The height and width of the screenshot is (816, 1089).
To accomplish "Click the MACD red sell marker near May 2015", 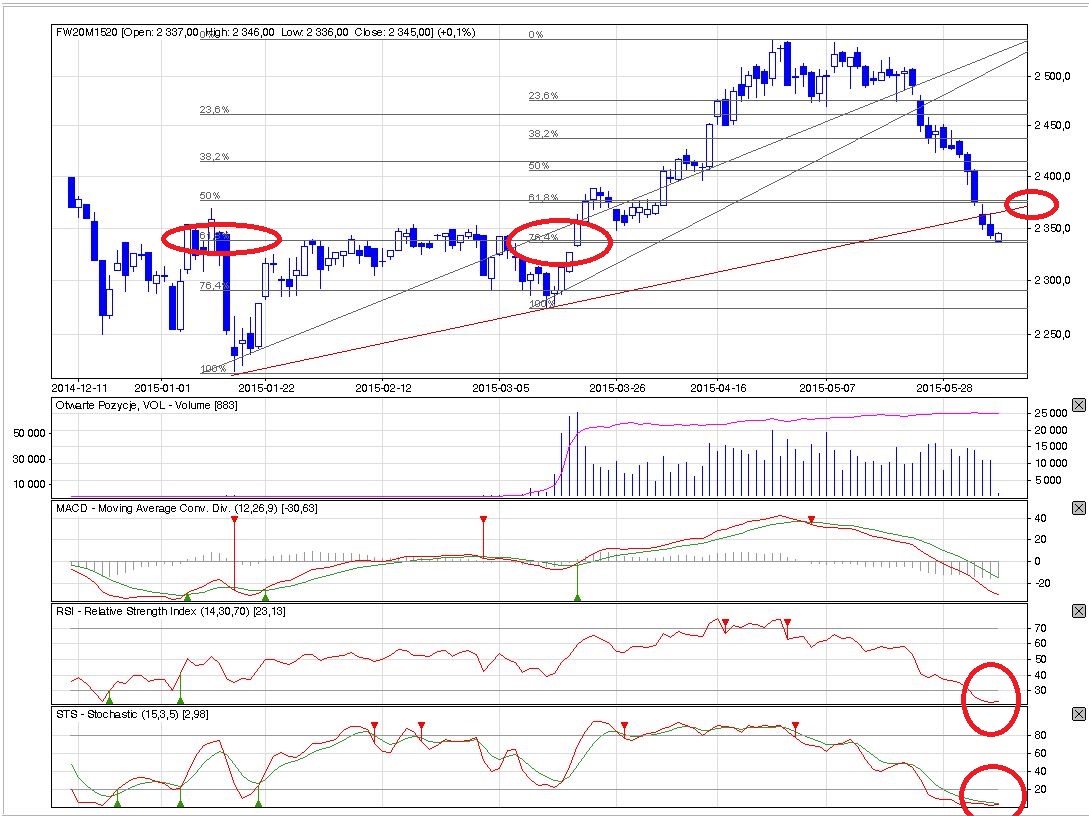I will click(x=810, y=519).
